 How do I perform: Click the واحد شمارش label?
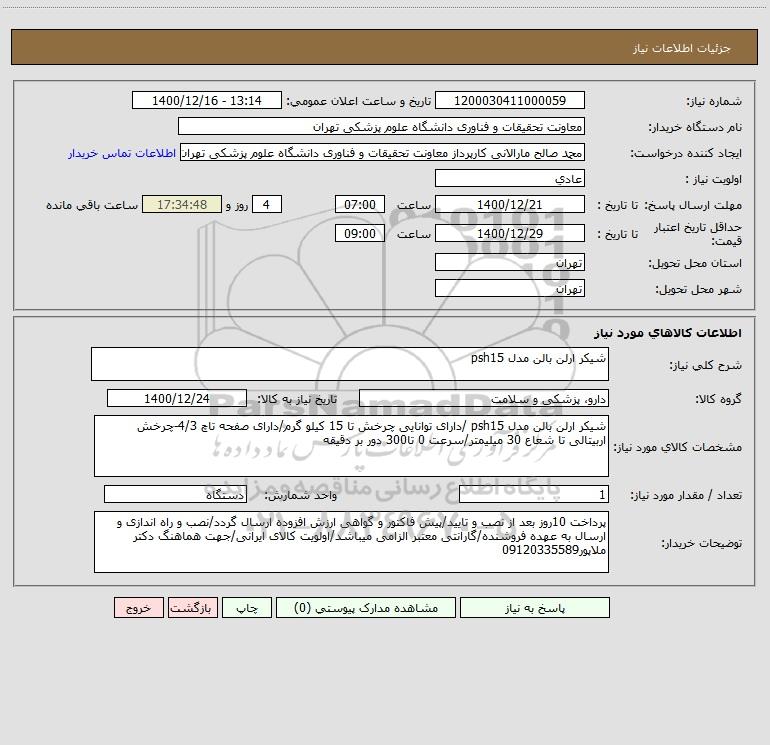(301, 495)
